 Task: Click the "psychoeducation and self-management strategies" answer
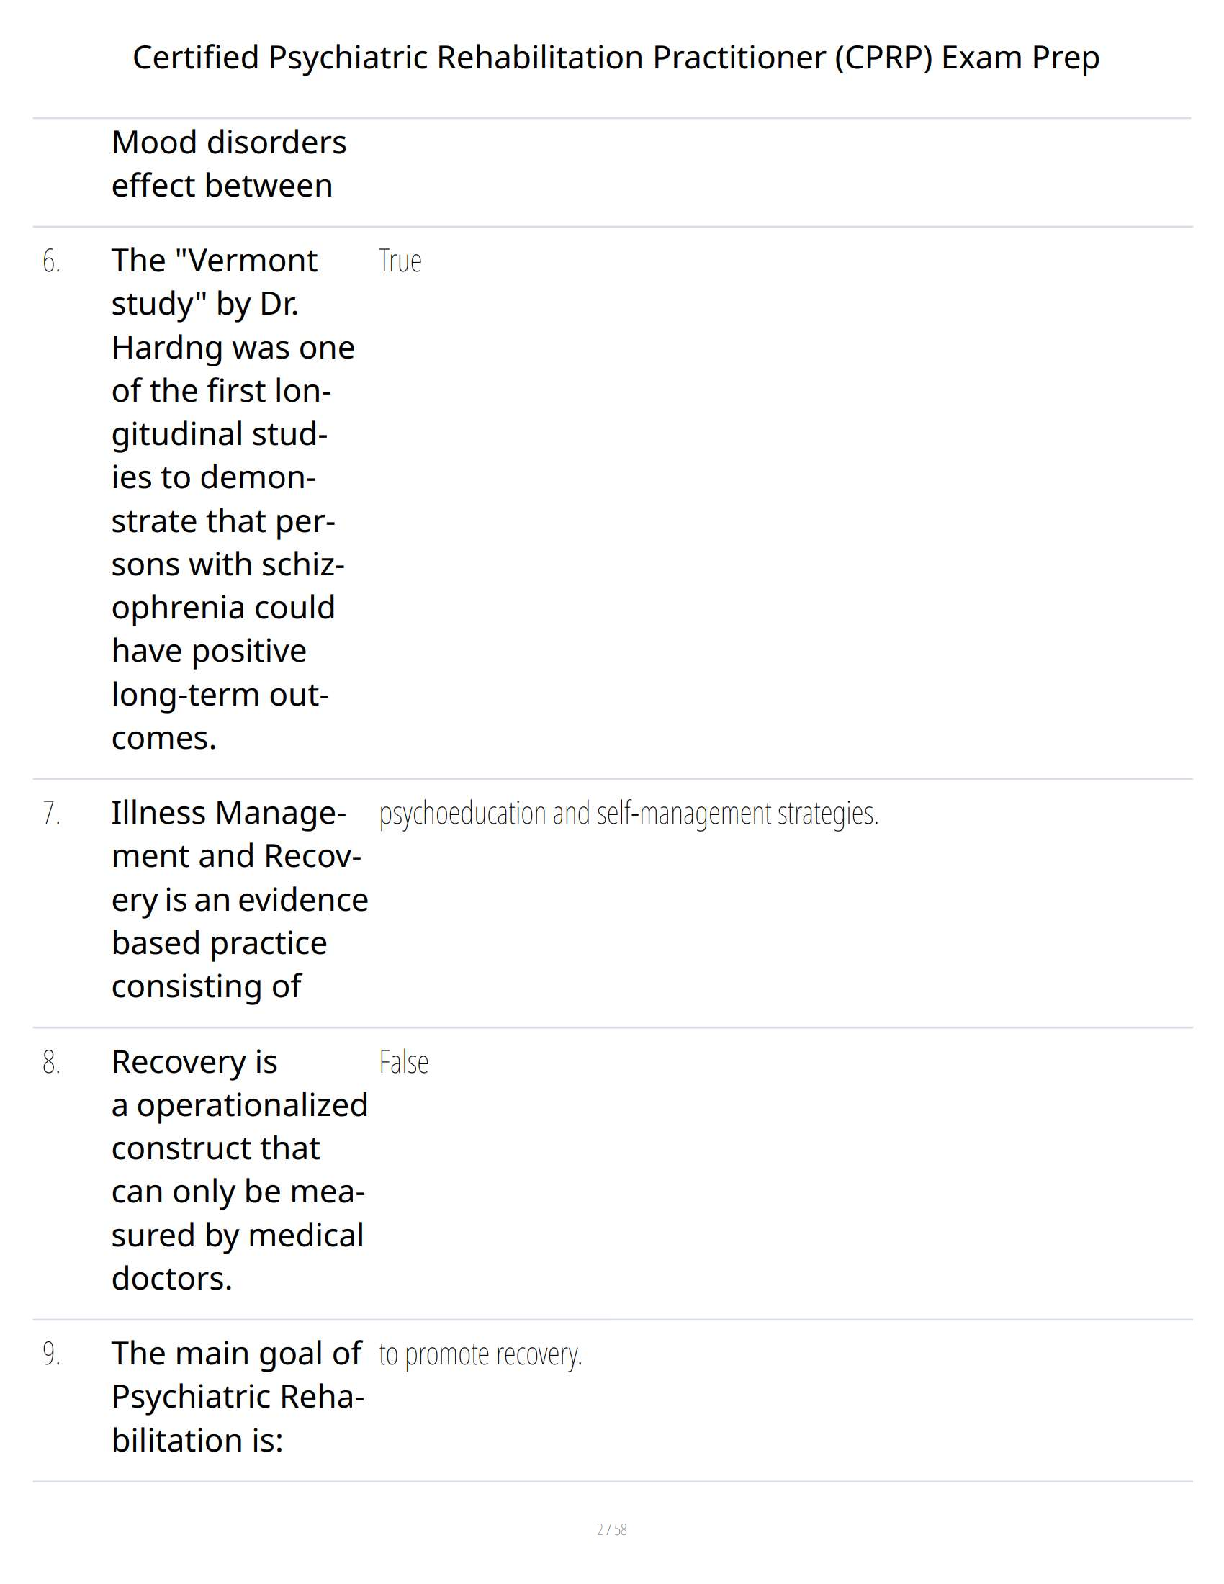(x=628, y=814)
